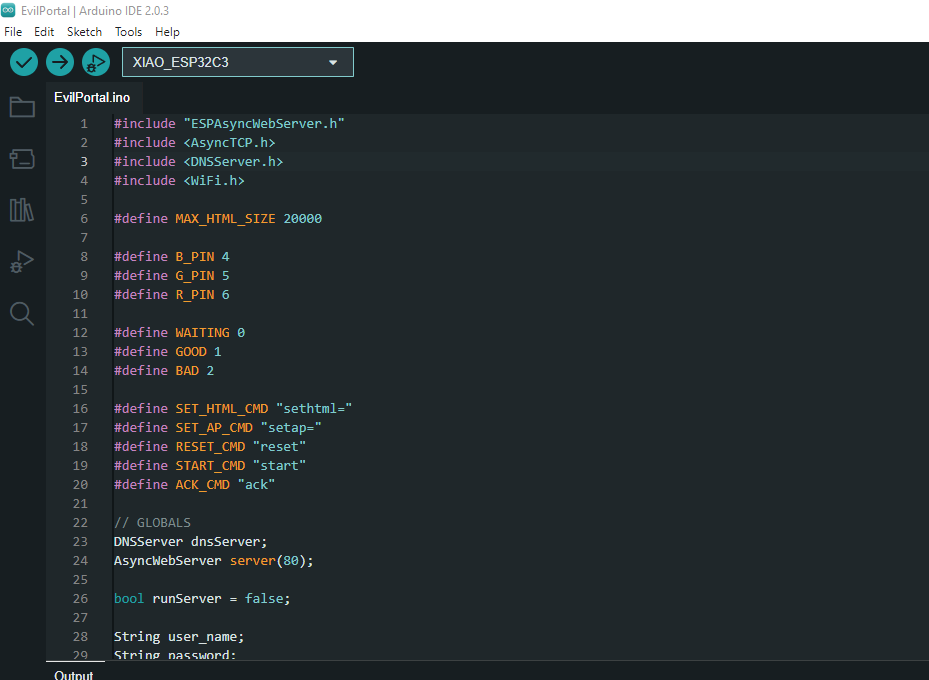Click the value 20000 on line 6
This screenshot has height=680, width=929.
(303, 219)
